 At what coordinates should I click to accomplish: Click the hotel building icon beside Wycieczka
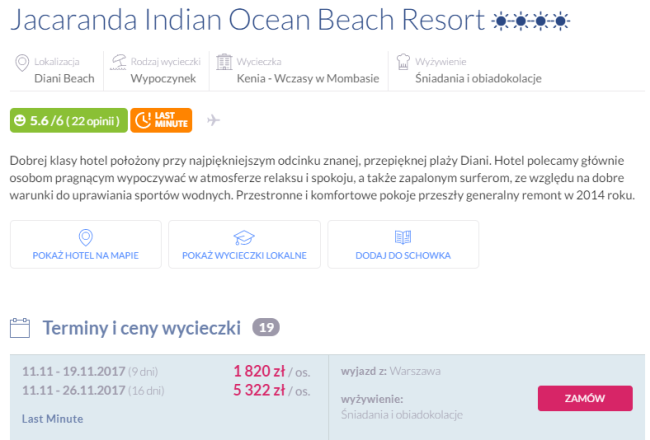click(x=223, y=62)
